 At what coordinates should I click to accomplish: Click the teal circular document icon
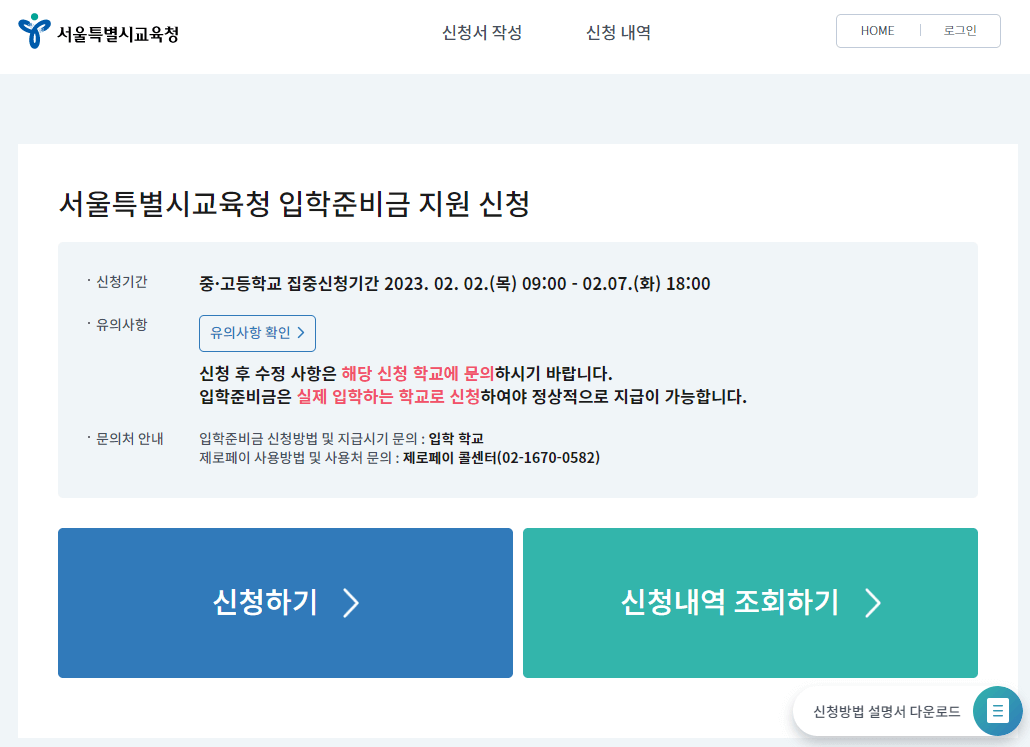[x=997, y=711]
